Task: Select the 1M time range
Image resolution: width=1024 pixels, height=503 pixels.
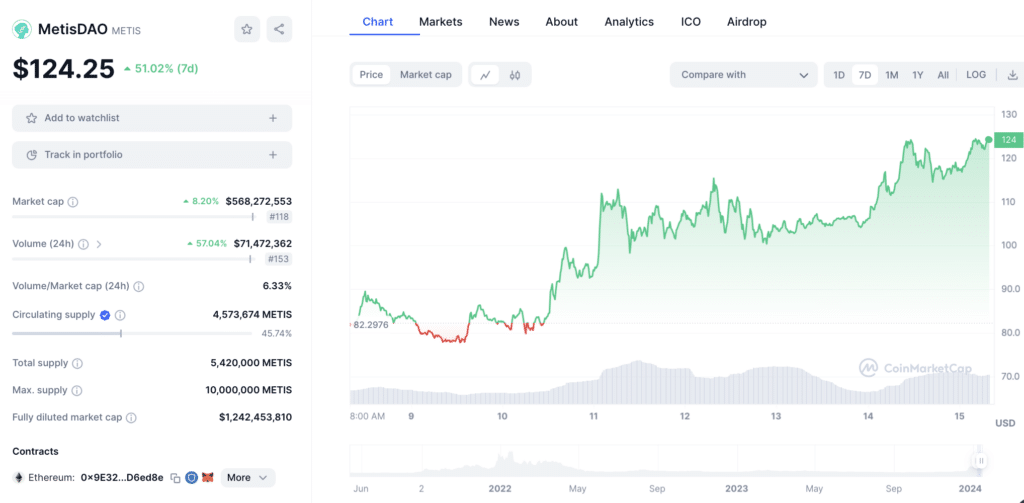Action: point(891,75)
